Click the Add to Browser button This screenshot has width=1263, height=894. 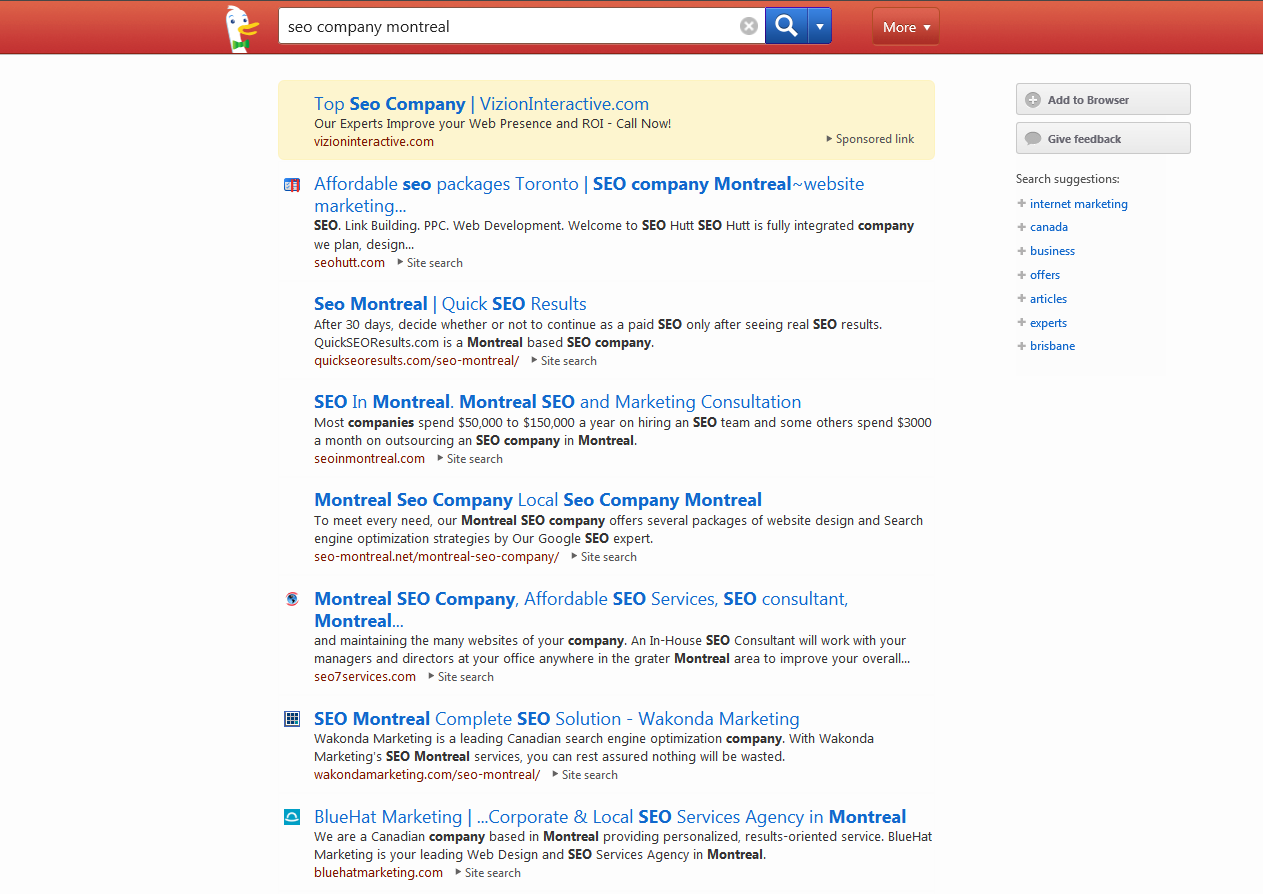[1102, 99]
